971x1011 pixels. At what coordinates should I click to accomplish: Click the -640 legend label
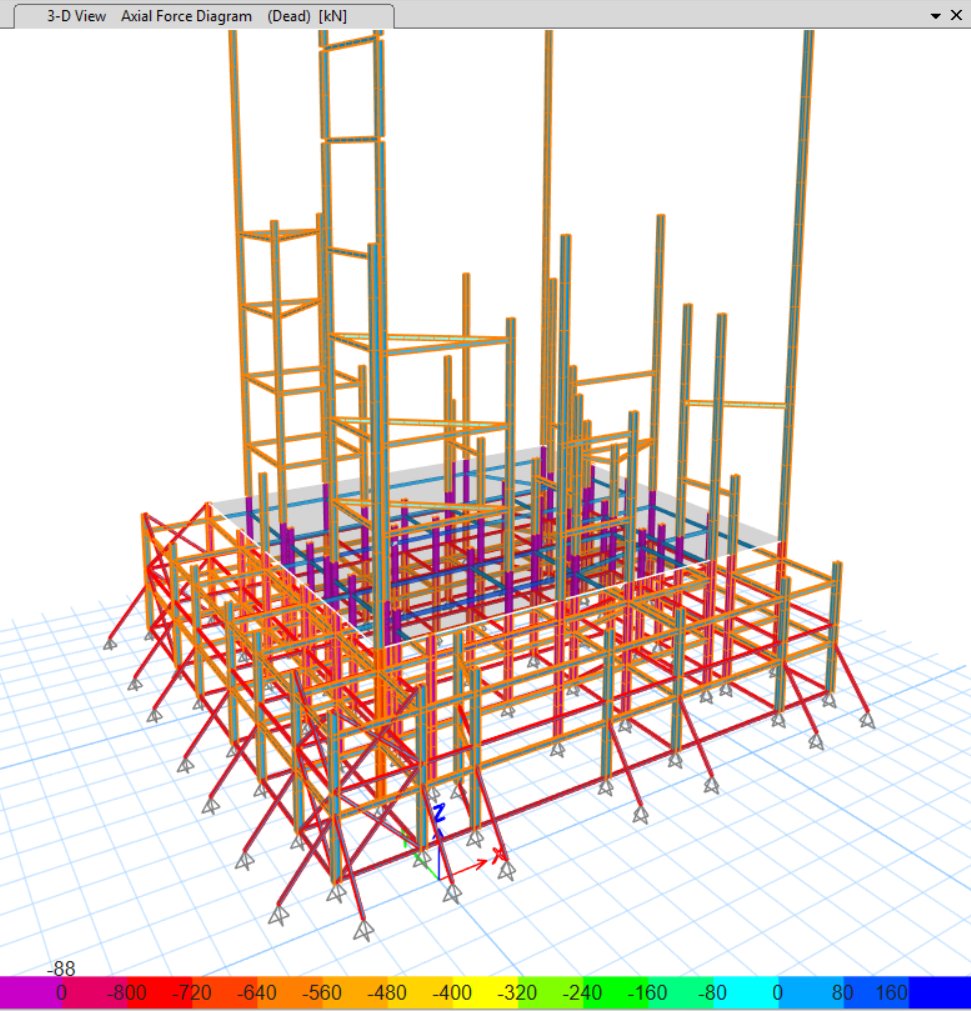tap(257, 992)
